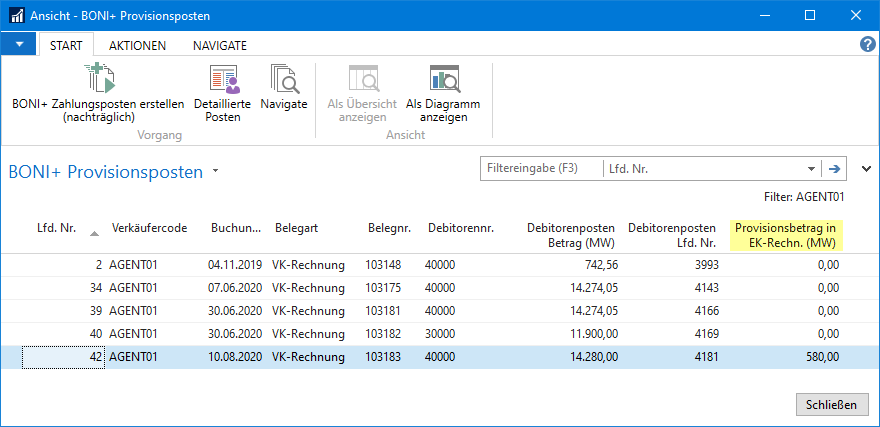Open the Lfd. Nr. filter field dropdown
The width and height of the screenshot is (880, 427).
[x=811, y=169]
